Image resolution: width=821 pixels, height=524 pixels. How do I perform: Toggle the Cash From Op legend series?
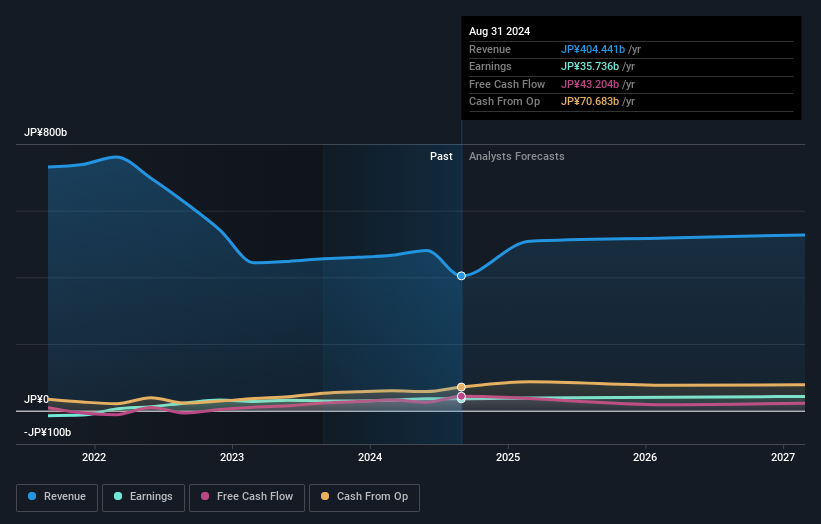coord(364,497)
